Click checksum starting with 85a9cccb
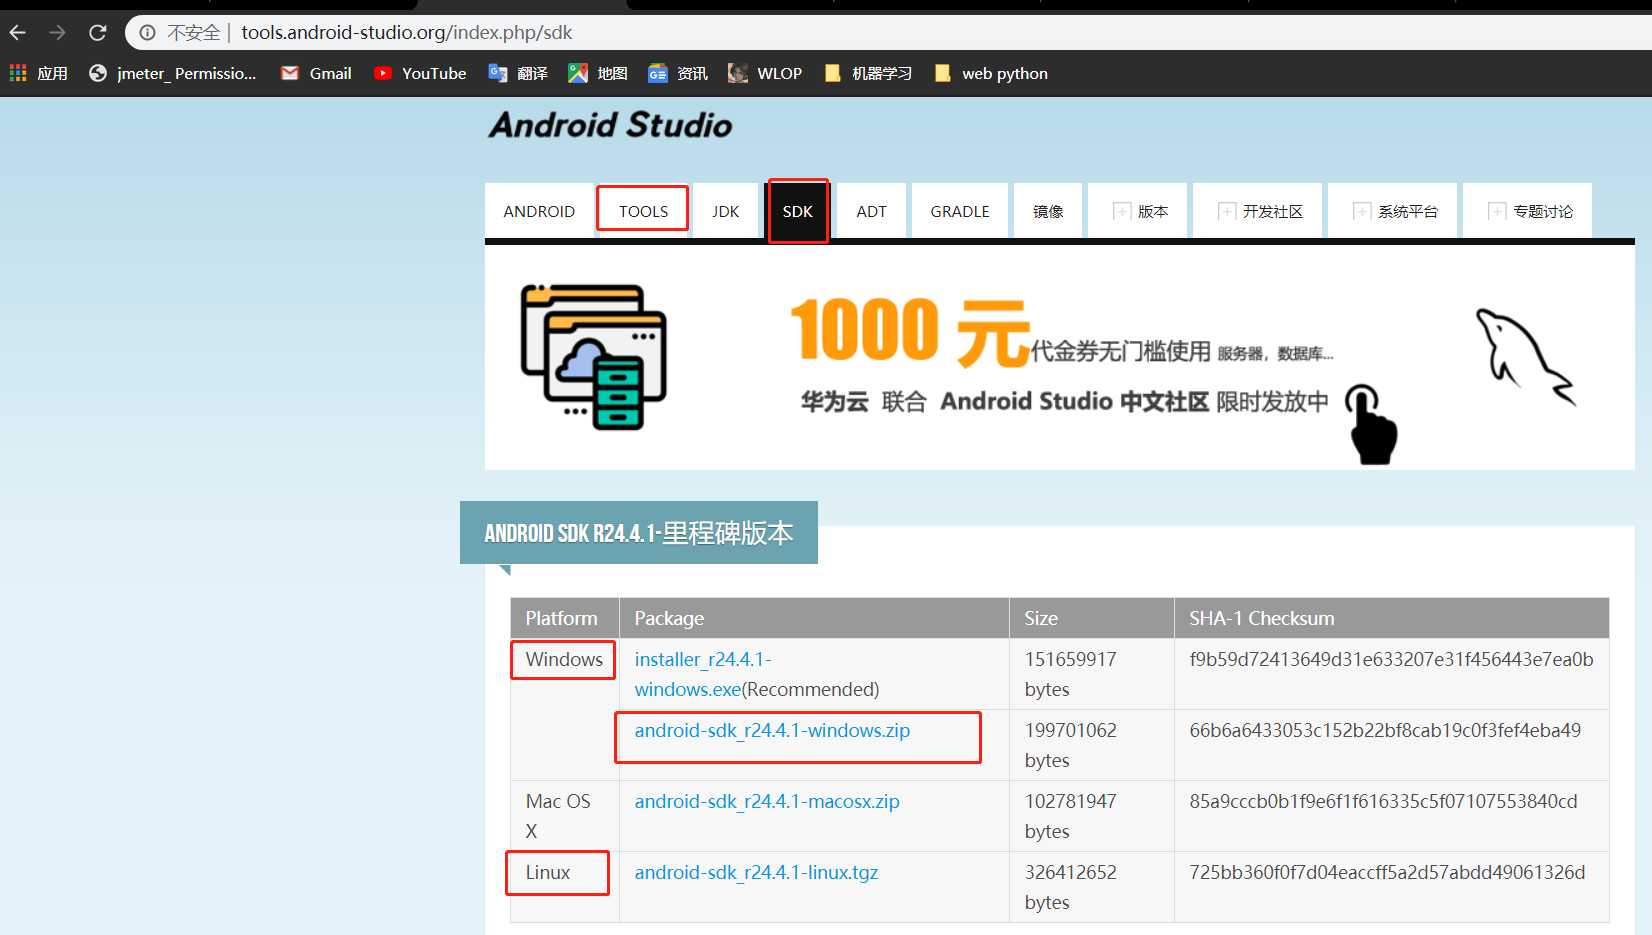 1383,802
